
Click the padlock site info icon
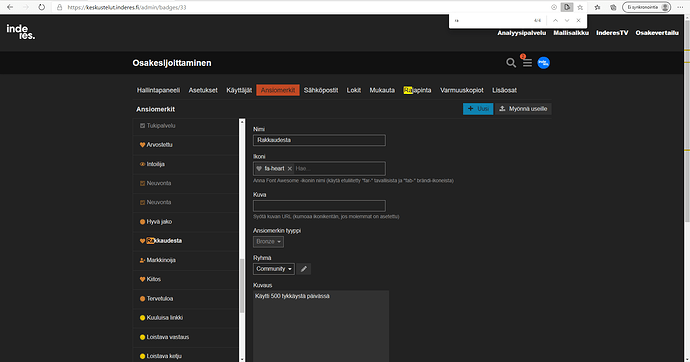[x=60, y=7]
